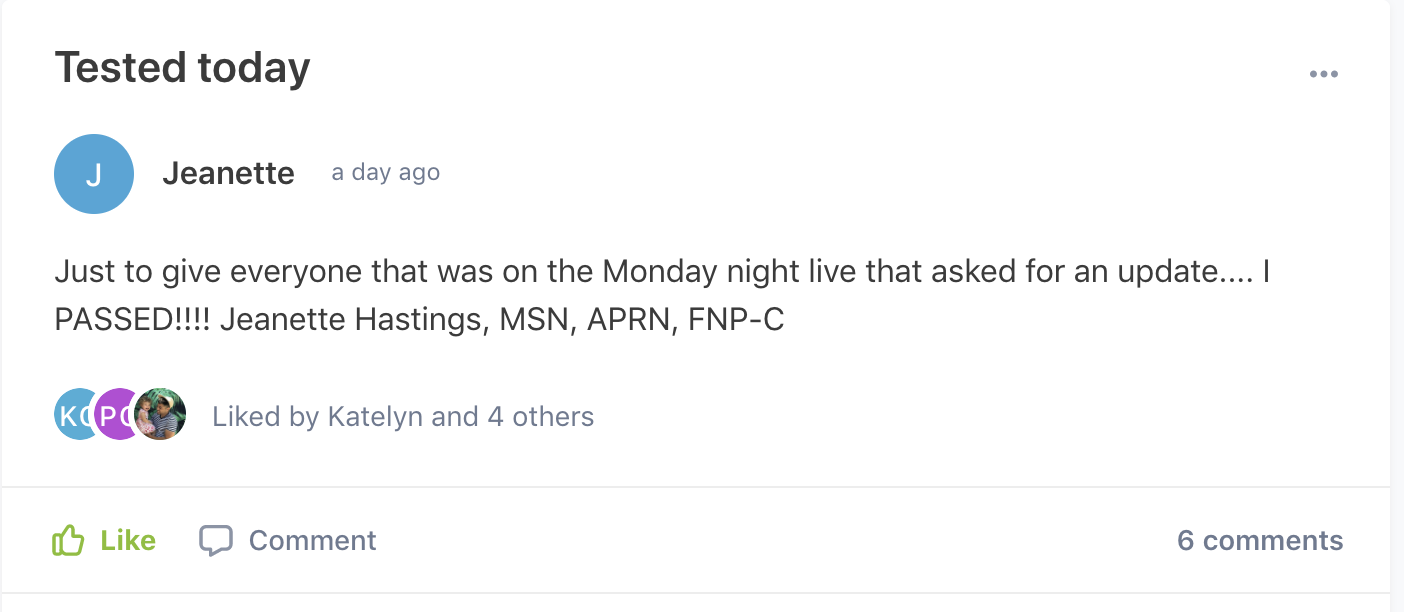Viewport: 1404px width, 612px height.
Task: Click the speech bubble Comment icon
Action: (x=216, y=541)
